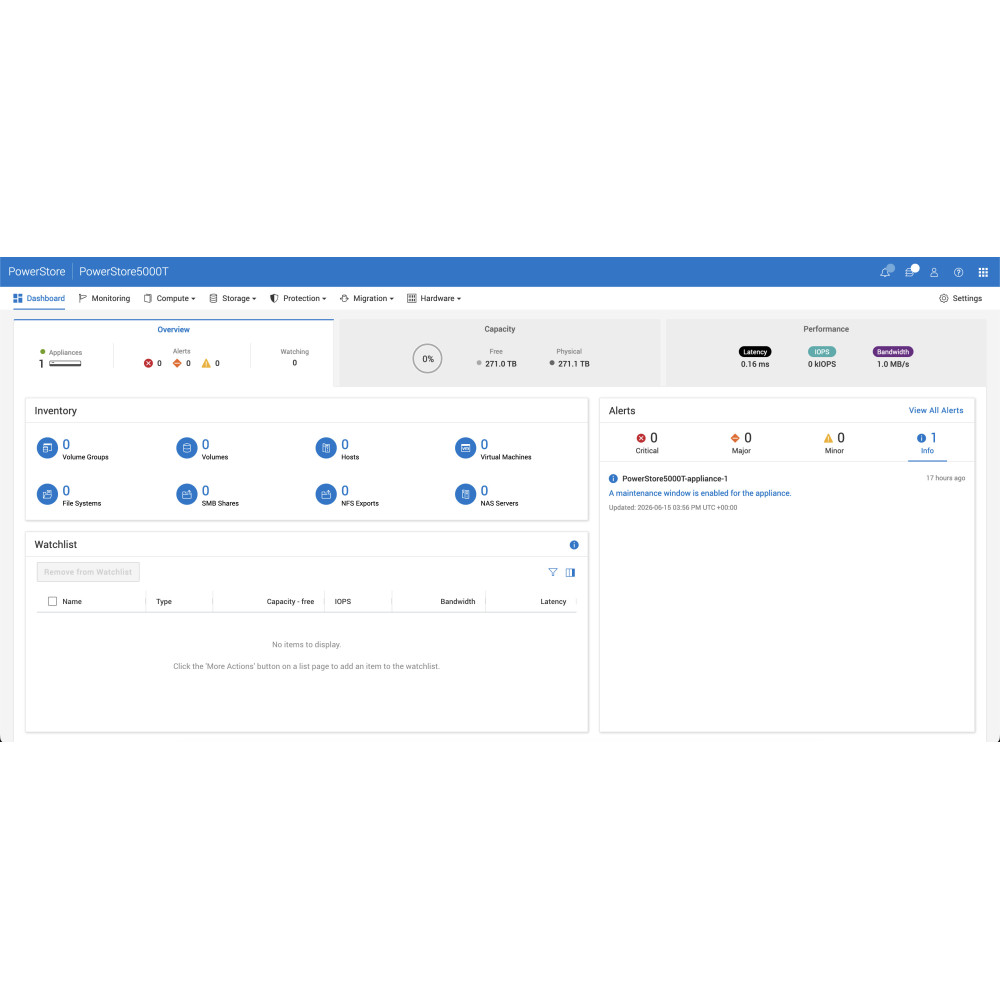This screenshot has width=1000, height=1000.
Task: Click the appliance image in Overview
Action: (65, 364)
